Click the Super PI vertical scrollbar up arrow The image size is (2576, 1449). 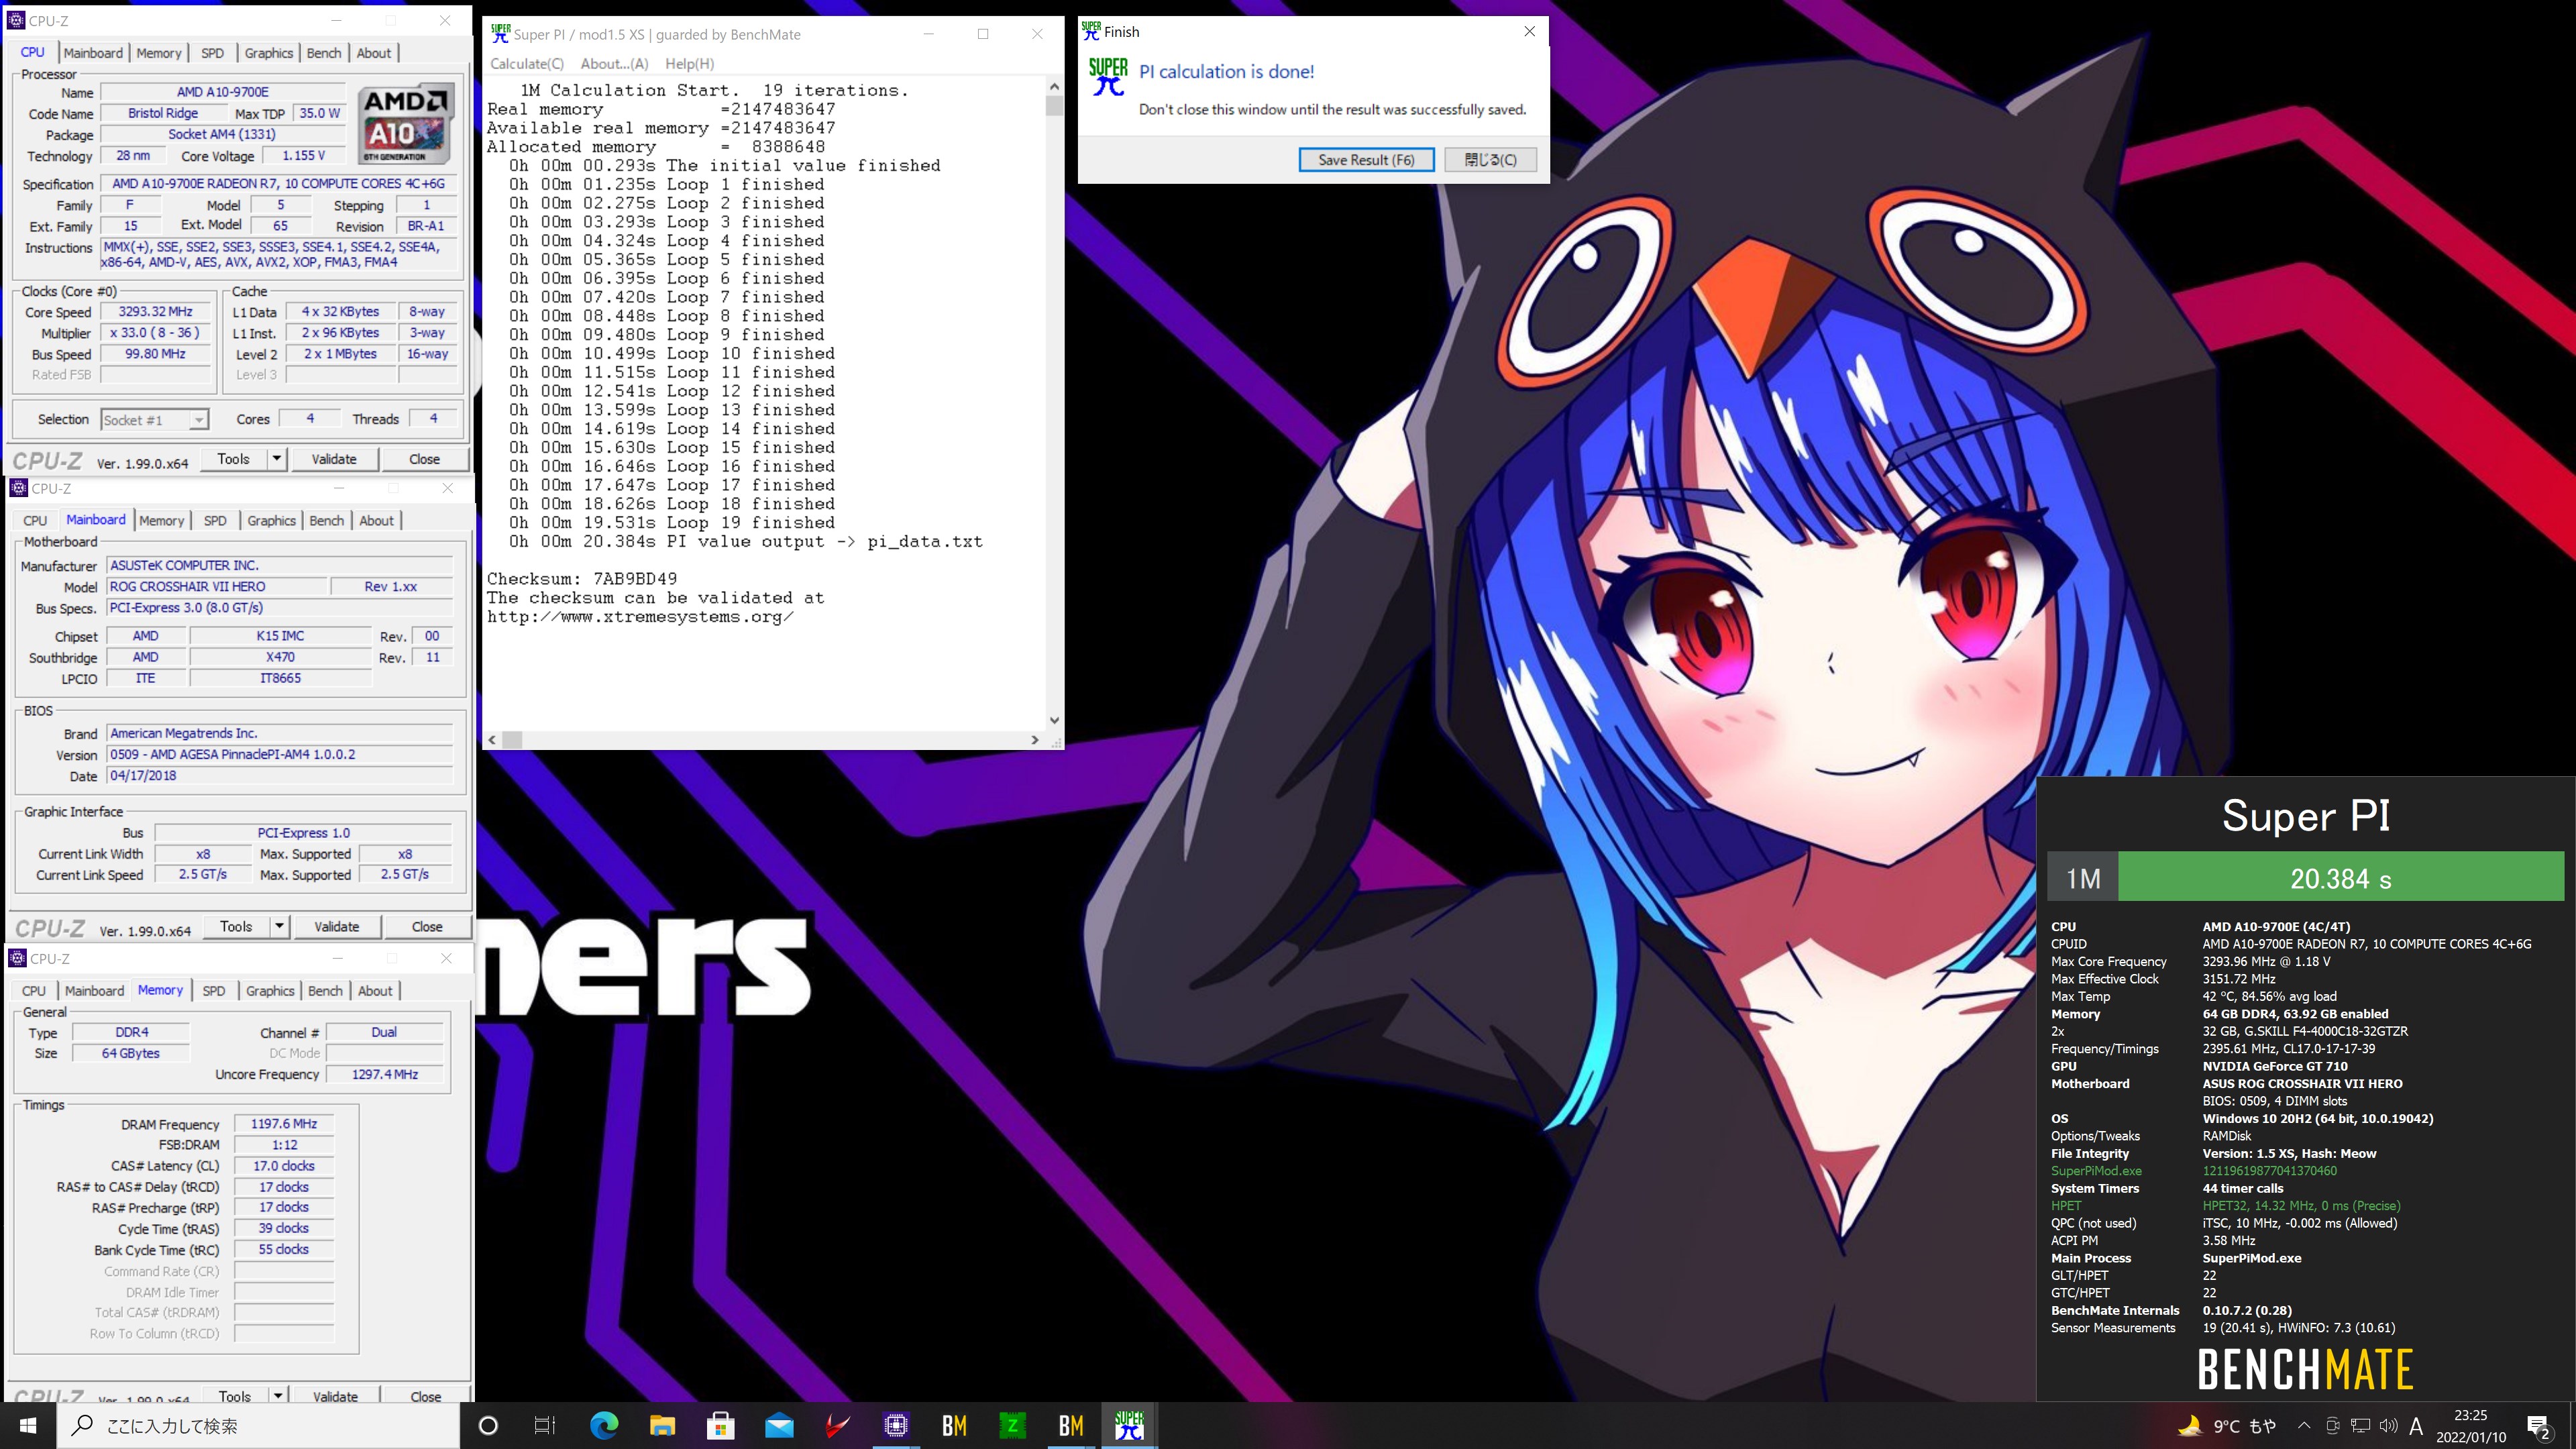tap(1054, 87)
